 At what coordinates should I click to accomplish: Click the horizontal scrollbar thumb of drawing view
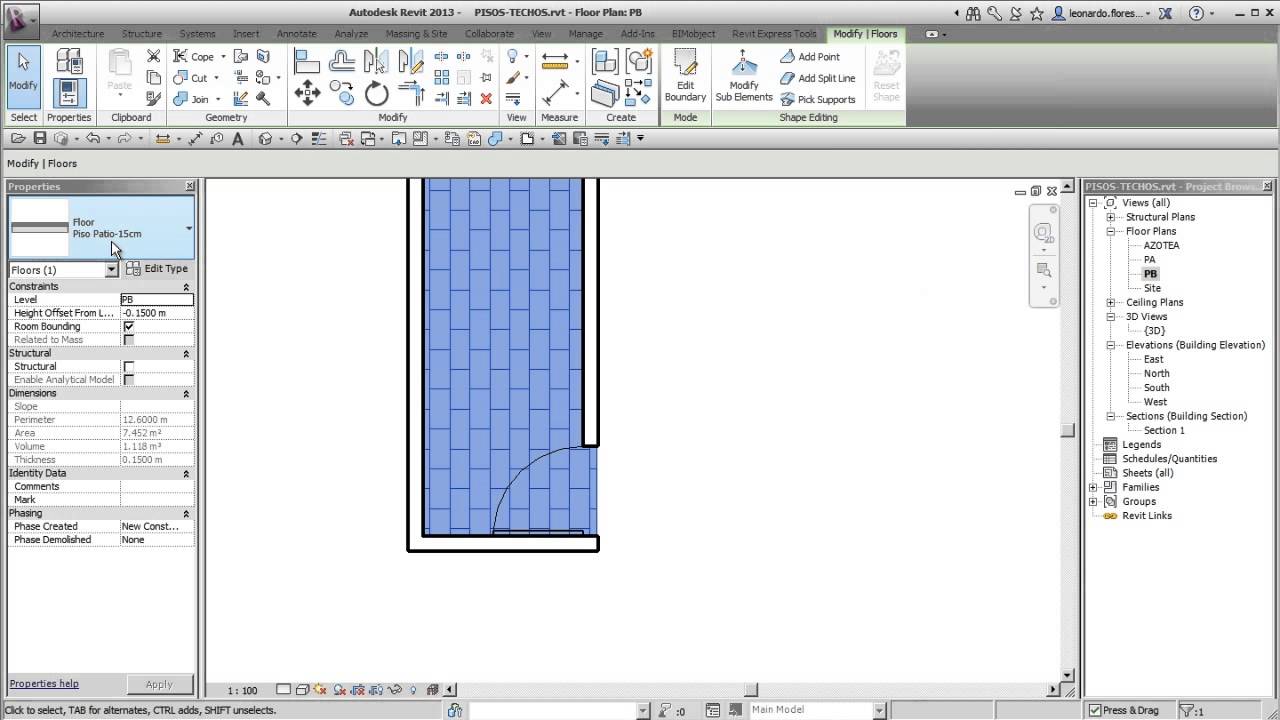click(x=751, y=689)
